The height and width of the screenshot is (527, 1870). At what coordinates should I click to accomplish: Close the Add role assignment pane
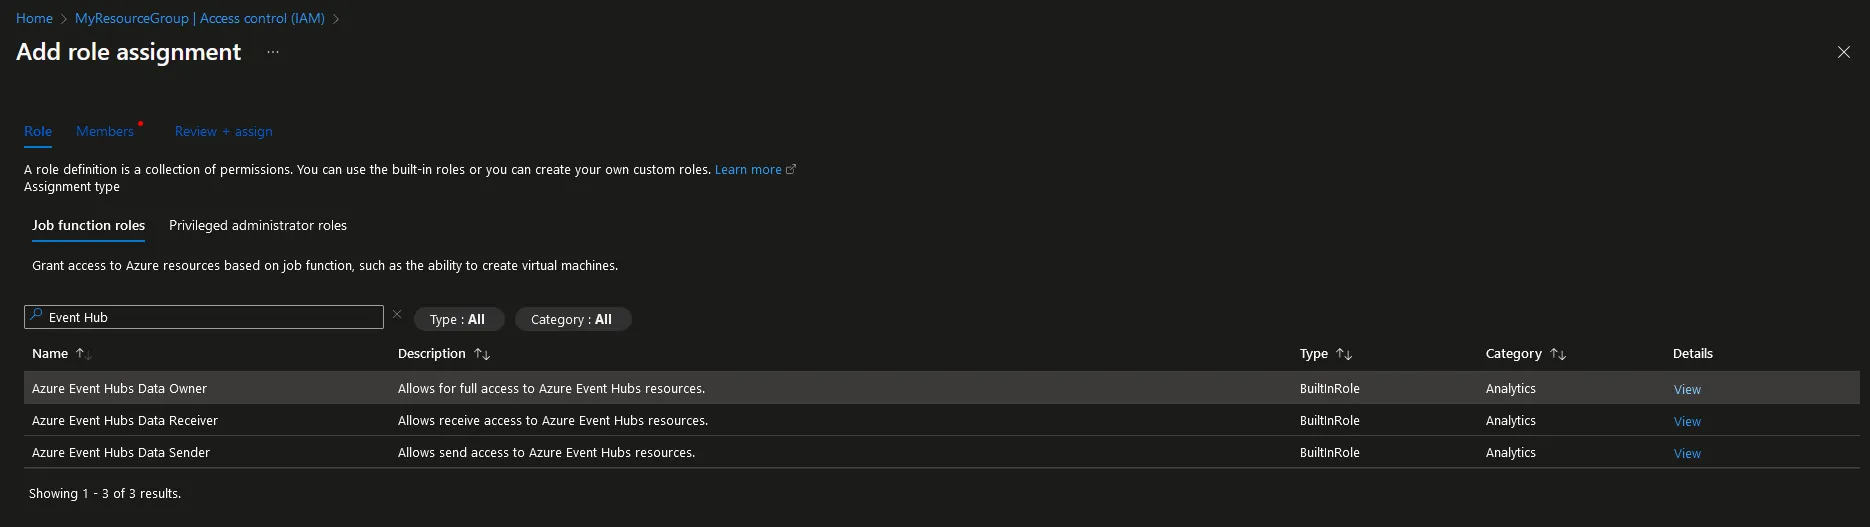[1844, 52]
